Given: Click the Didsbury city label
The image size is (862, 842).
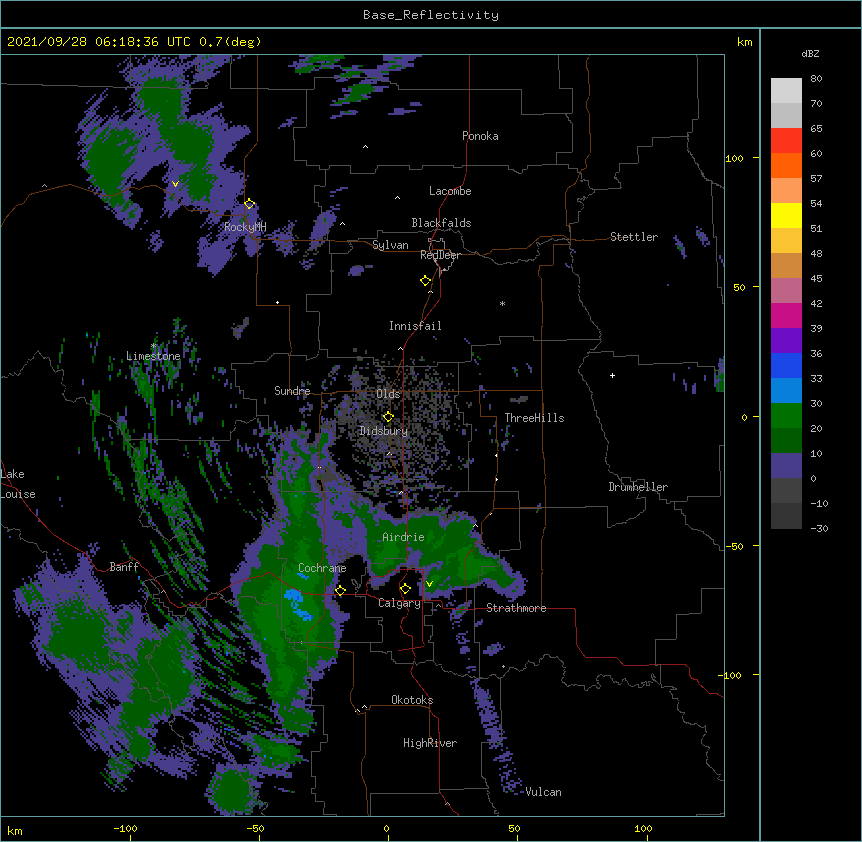Looking at the screenshot, I should pyautogui.click(x=384, y=431).
